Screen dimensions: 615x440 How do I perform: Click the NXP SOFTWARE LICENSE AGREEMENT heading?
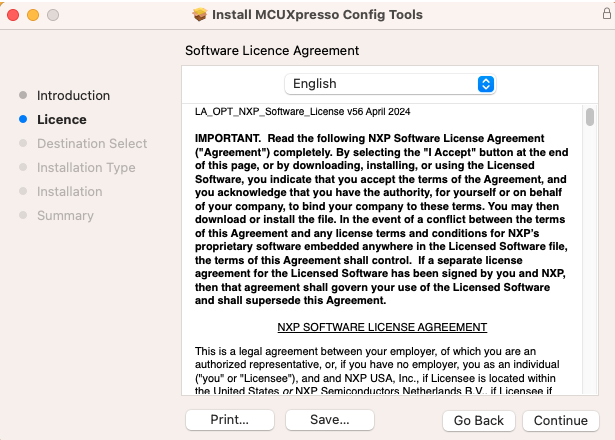pos(382,327)
